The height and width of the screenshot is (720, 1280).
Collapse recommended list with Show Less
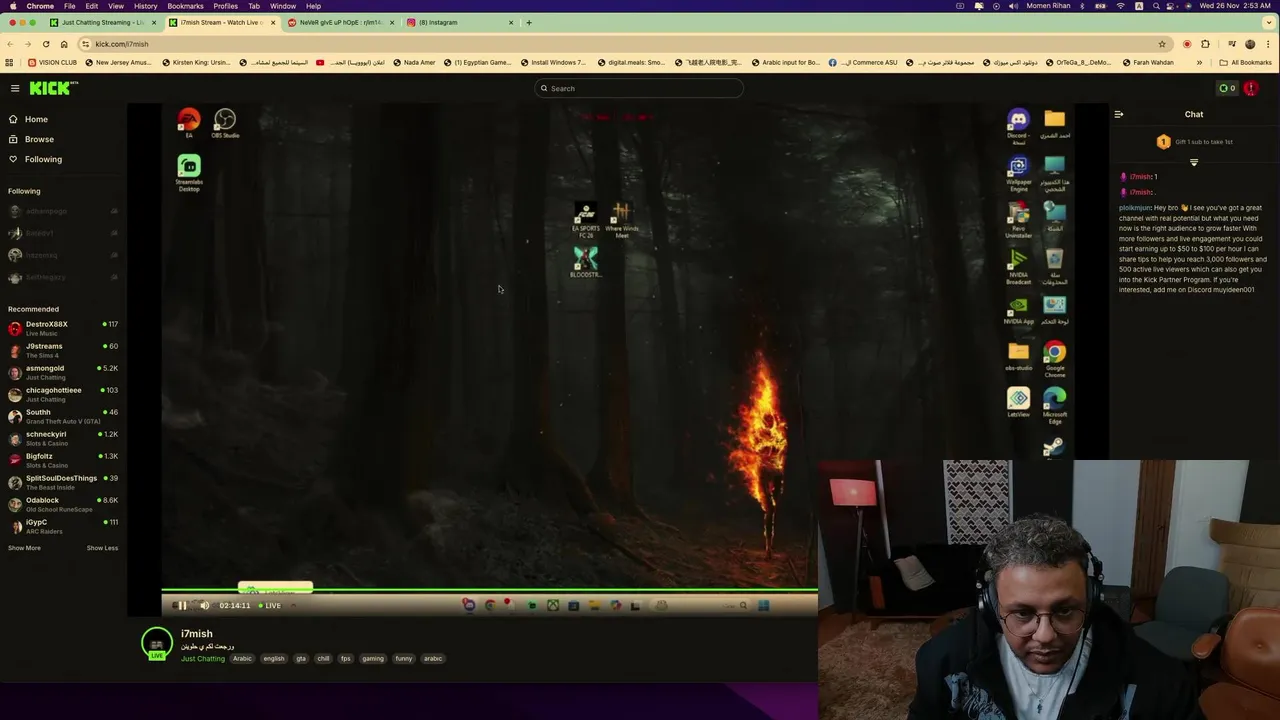(102, 548)
